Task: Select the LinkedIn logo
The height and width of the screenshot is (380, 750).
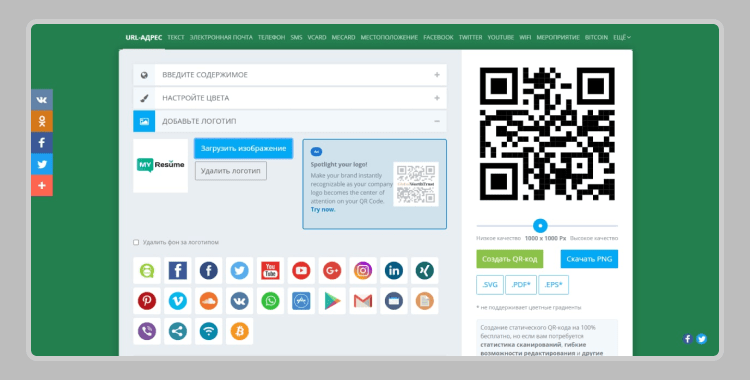Action: (394, 270)
